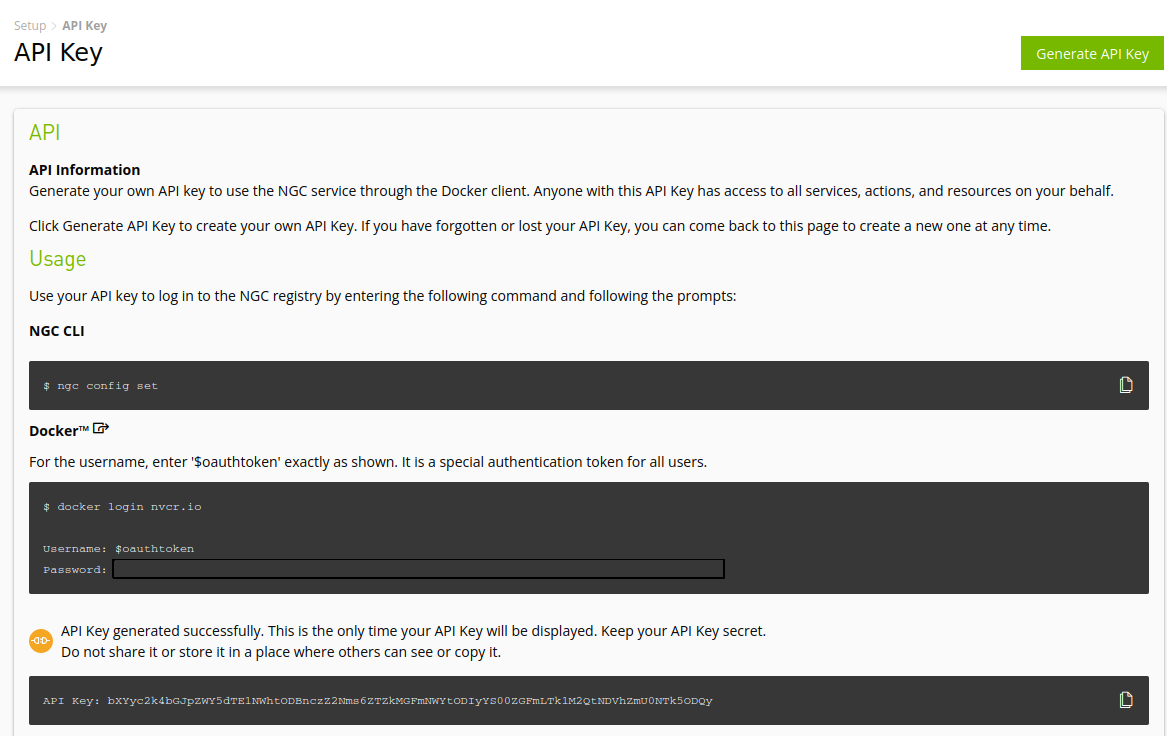Click the 'Do not share it or store it' line
This screenshot has width=1167, height=736.
pyautogui.click(x=281, y=652)
